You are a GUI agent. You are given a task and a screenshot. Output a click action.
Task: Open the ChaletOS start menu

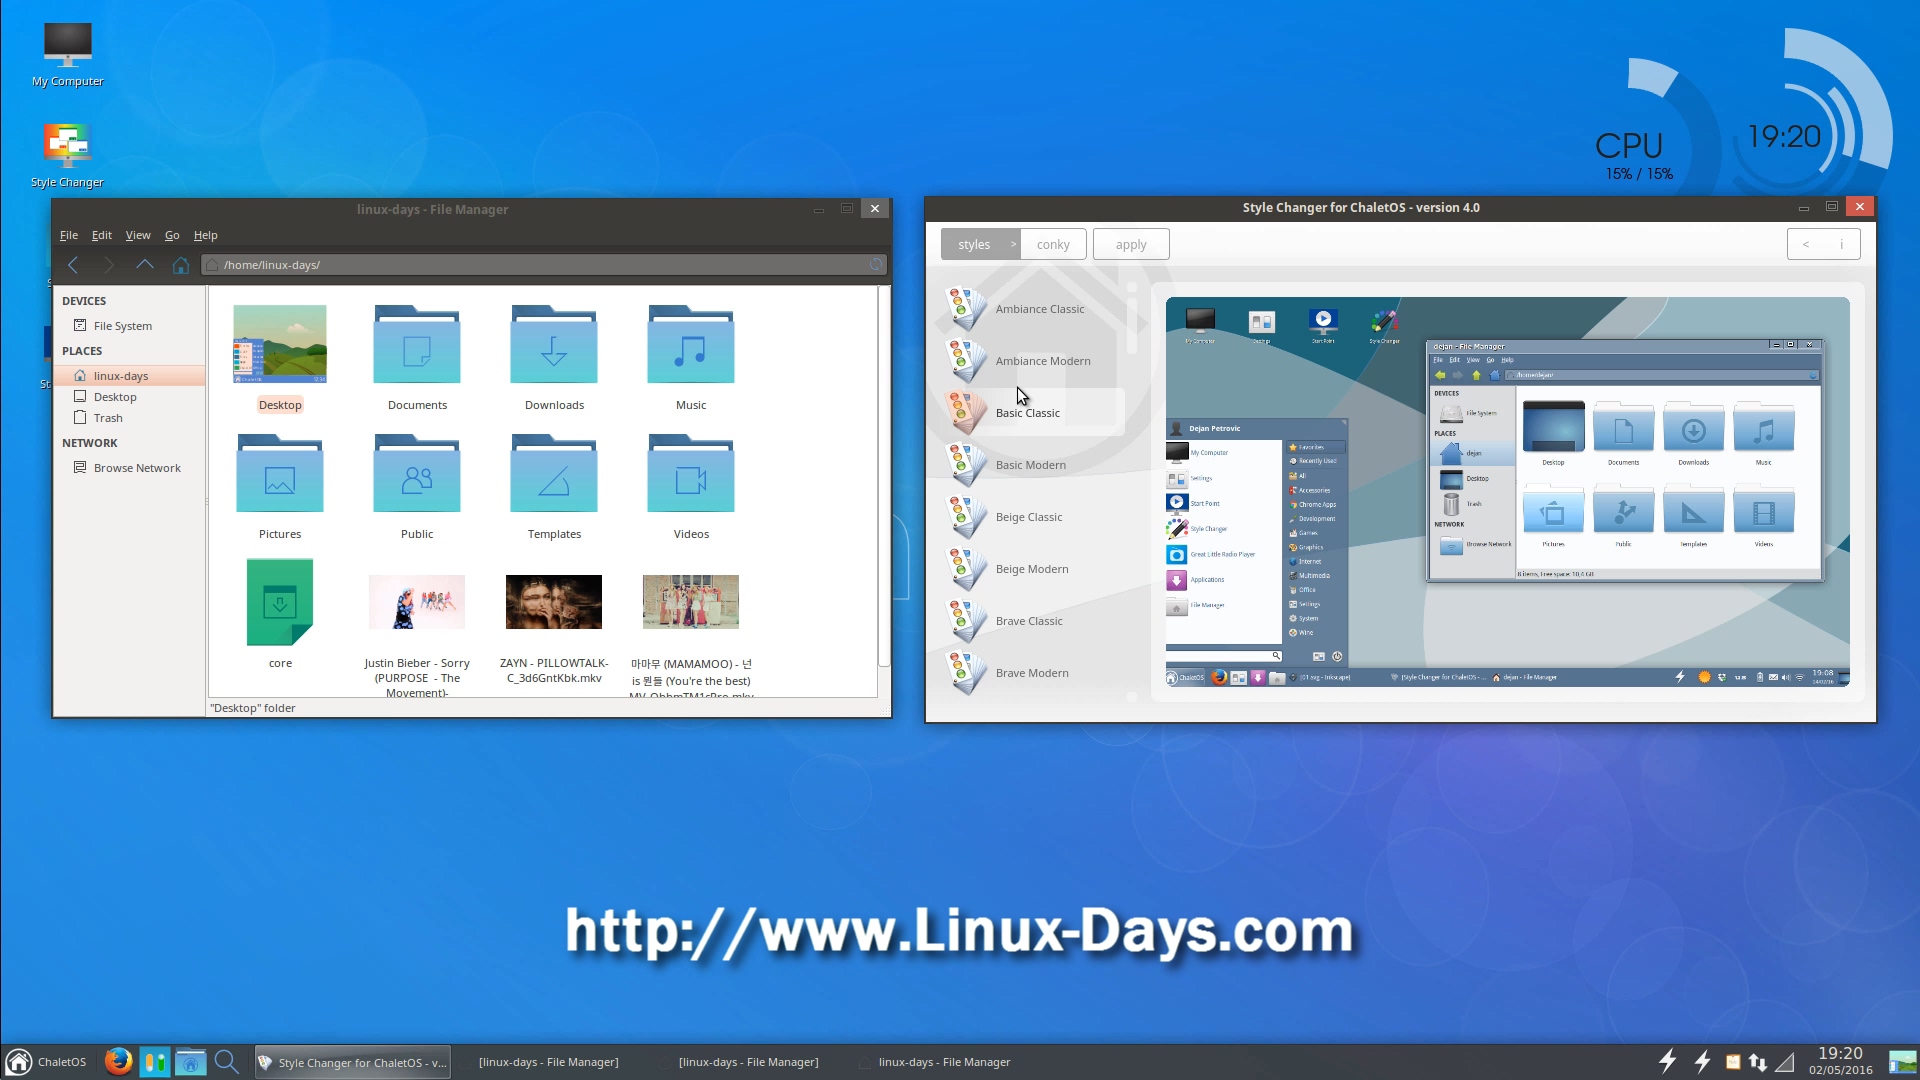[47, 1062]
